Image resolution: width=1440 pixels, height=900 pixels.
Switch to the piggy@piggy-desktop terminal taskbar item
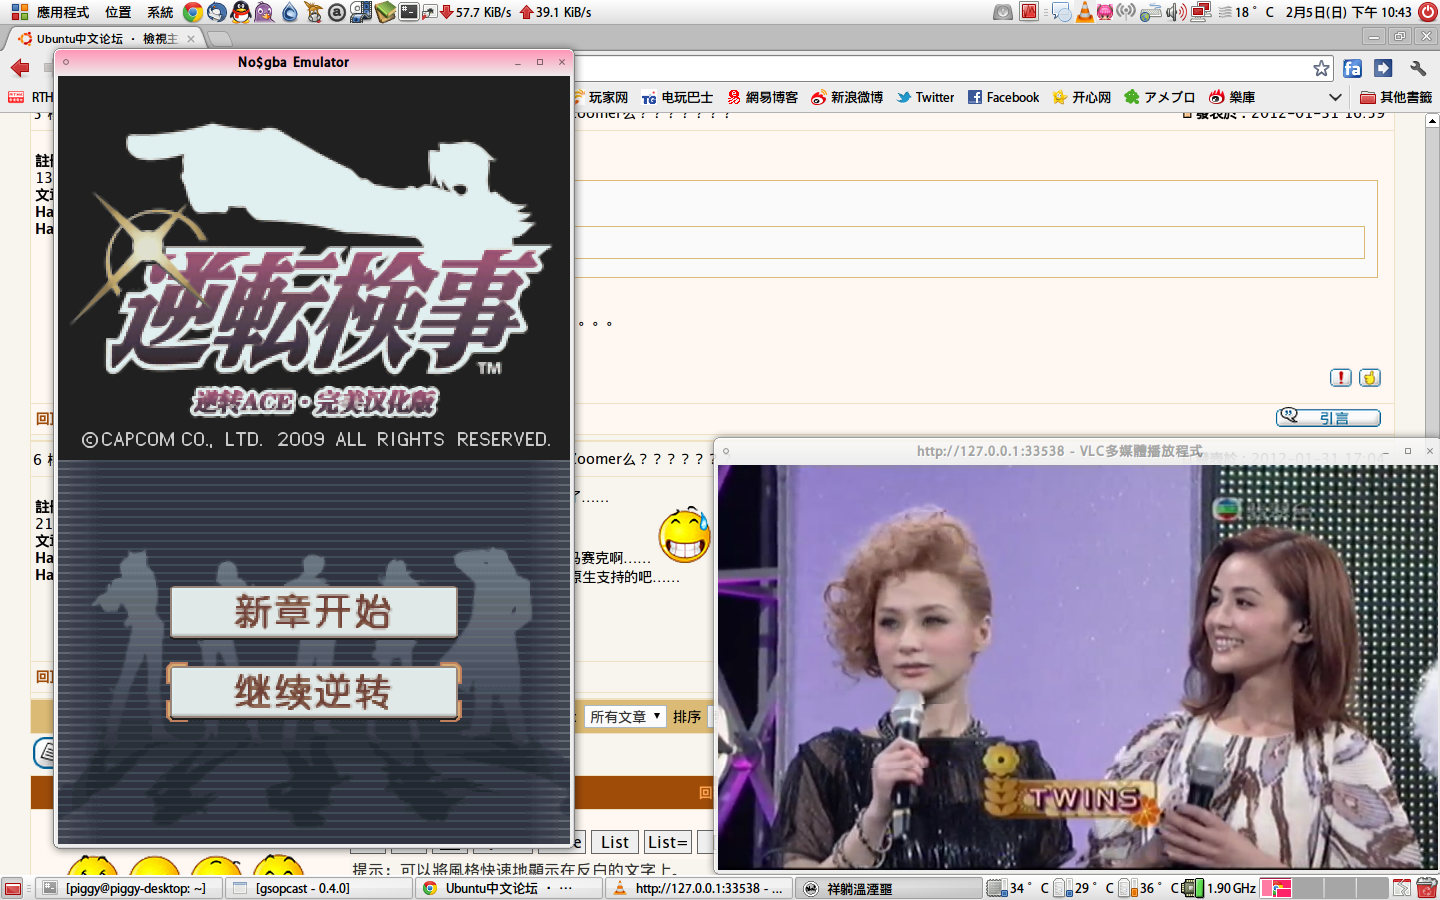128,888
